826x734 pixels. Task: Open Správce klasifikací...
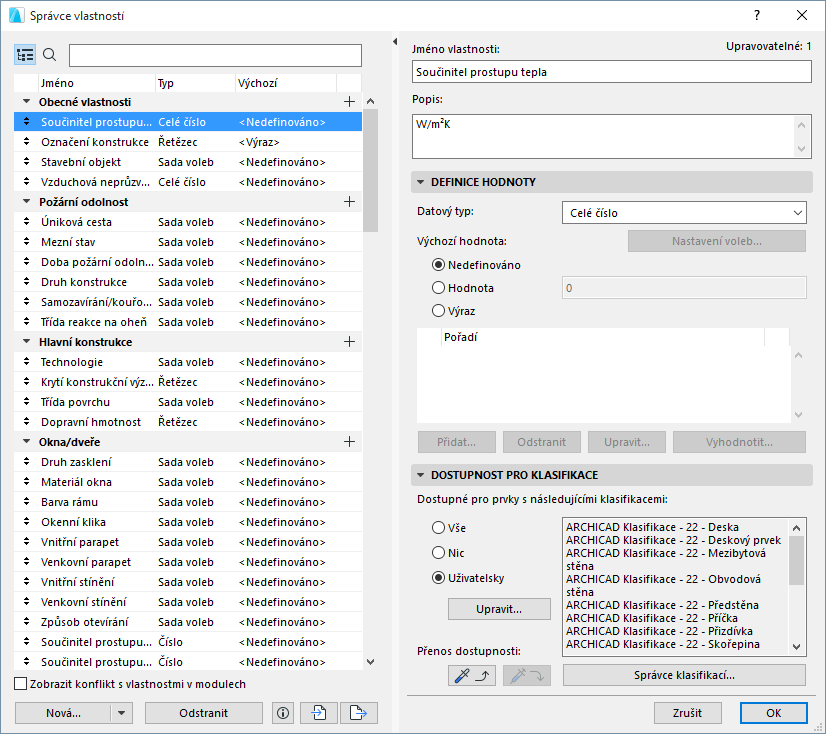coord(684,675)
